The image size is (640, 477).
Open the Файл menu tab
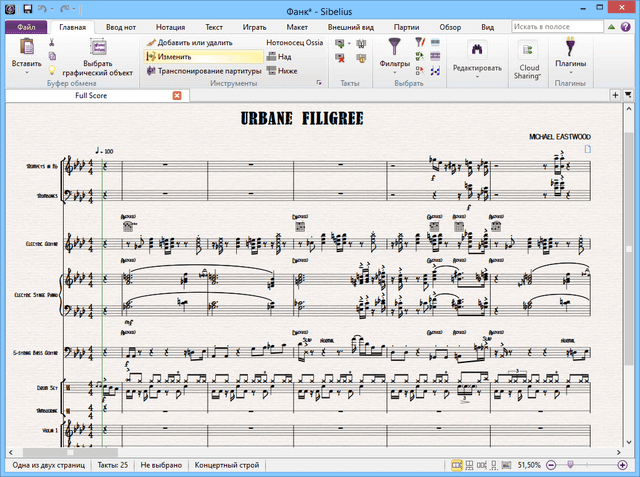pyautogui.click(x=26, y=29)
